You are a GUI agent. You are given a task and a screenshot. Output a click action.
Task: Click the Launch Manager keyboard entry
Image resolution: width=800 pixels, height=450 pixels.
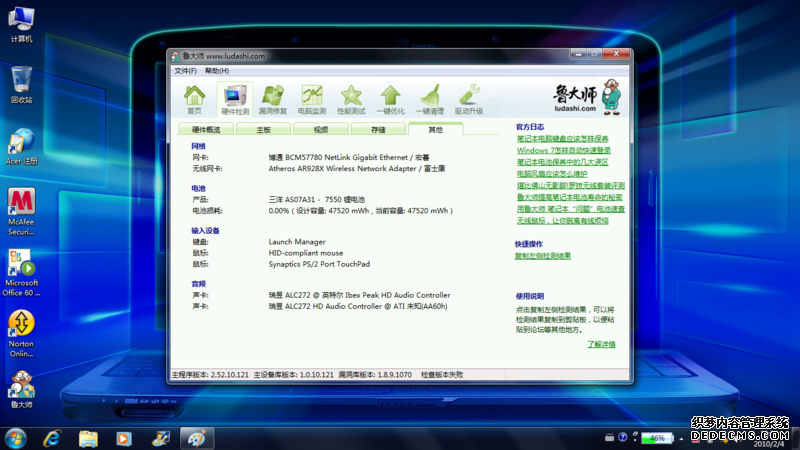297,242
